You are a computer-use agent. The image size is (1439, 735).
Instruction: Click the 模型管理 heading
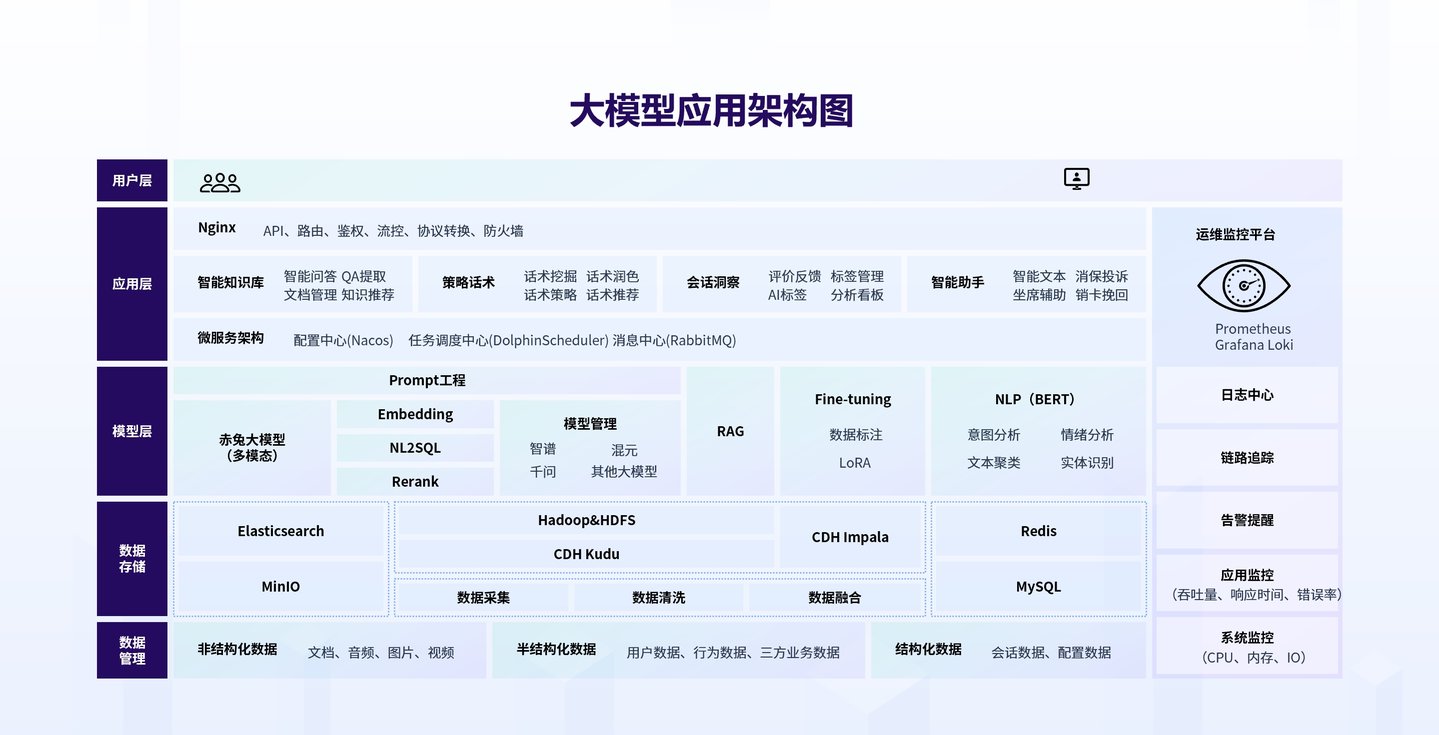point(590,424)
